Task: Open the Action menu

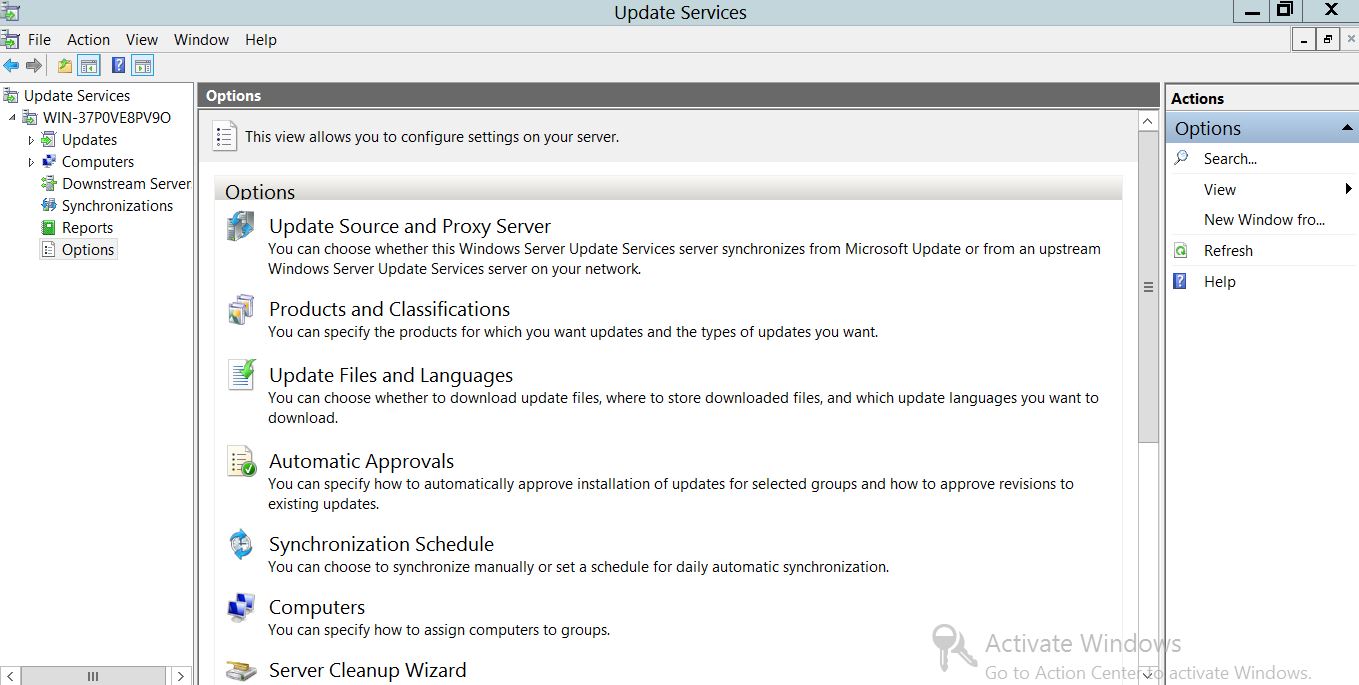Action: (88, 40)
